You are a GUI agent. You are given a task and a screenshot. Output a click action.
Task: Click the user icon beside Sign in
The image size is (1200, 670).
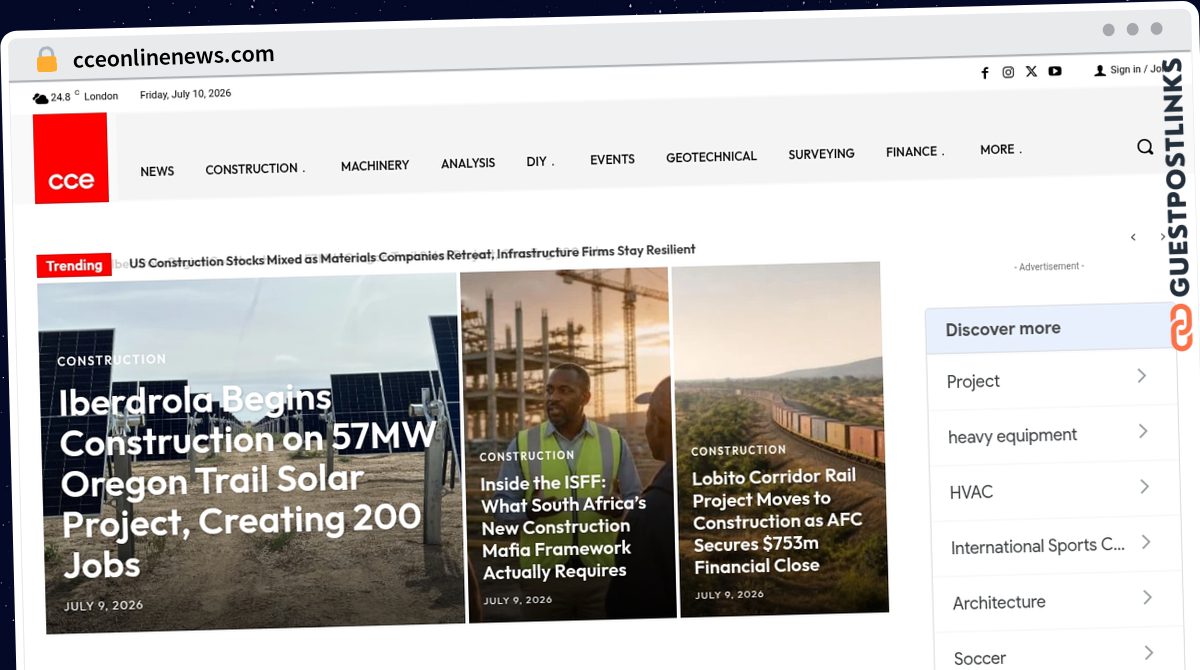(x=1100, y=70)
